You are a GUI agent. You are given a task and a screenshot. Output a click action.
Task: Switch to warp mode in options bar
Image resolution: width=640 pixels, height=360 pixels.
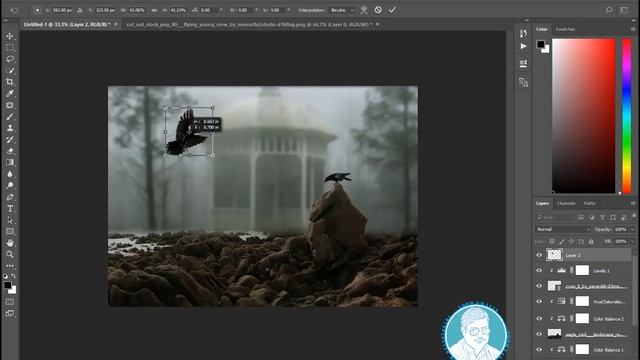pyautogui.click(x=364, y=10)
